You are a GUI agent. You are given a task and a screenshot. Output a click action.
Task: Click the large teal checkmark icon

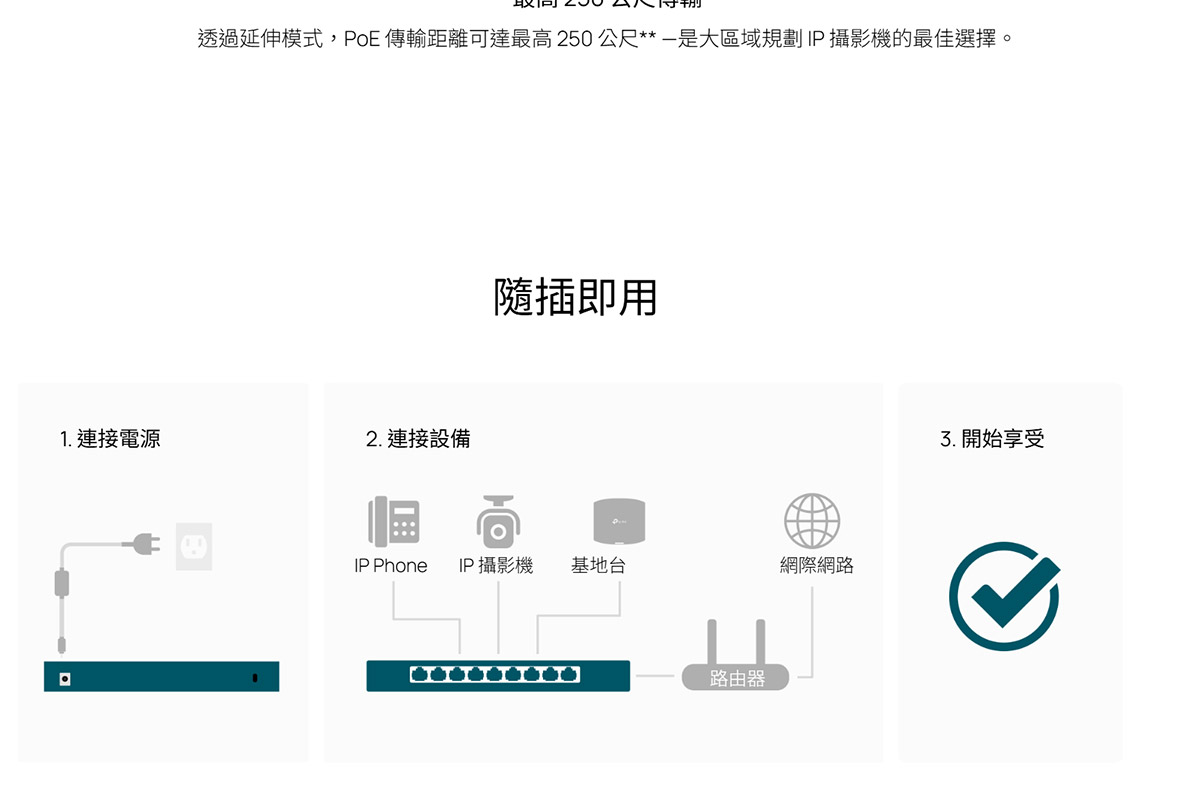pos(1004,596)
